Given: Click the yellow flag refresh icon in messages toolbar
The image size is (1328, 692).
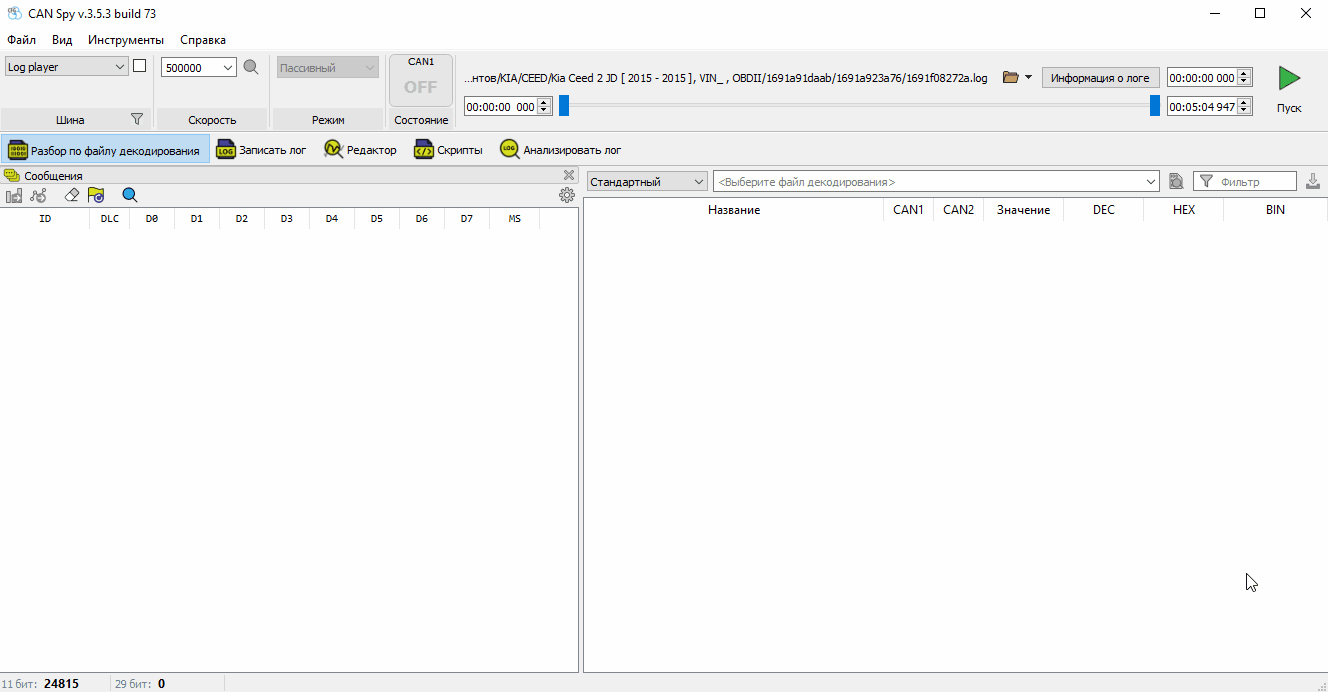Looking at the screenshot, I should [x=96, y=195].
